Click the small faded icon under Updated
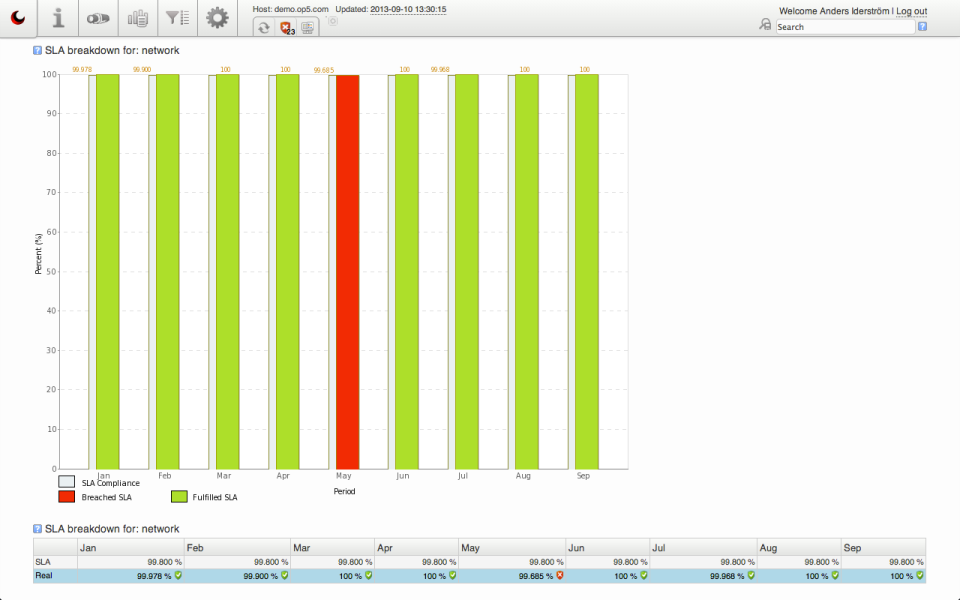Image resolution: width=960 pixels, height=600 pixels. click(332, 21)
